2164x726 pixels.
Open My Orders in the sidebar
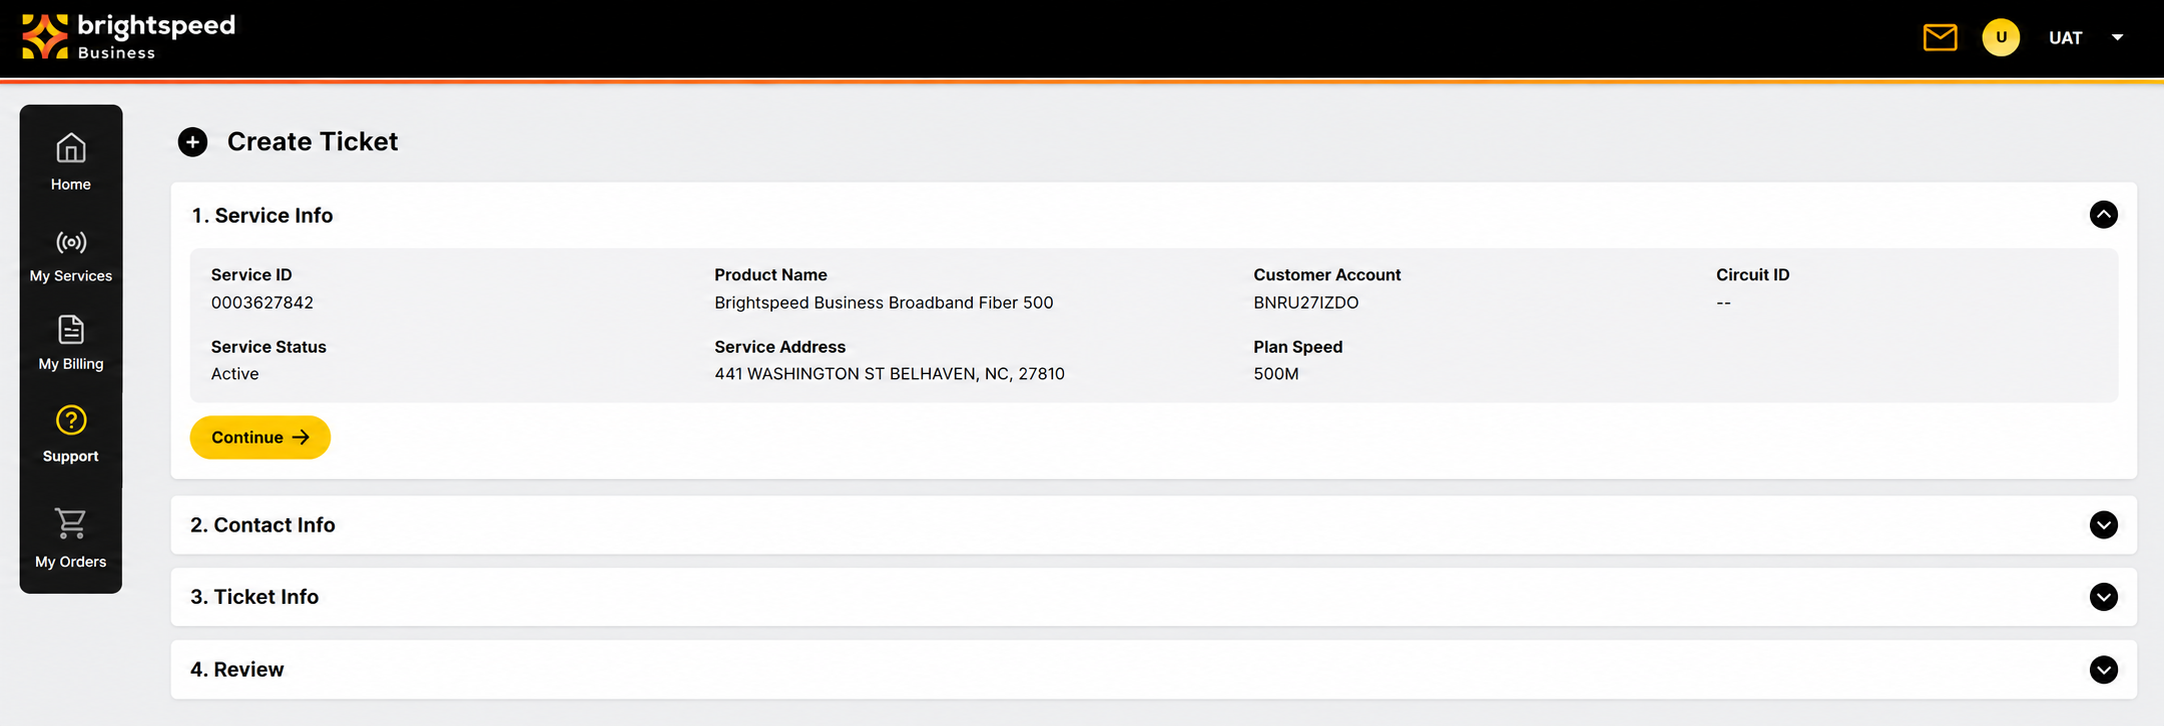click(71, 539)
